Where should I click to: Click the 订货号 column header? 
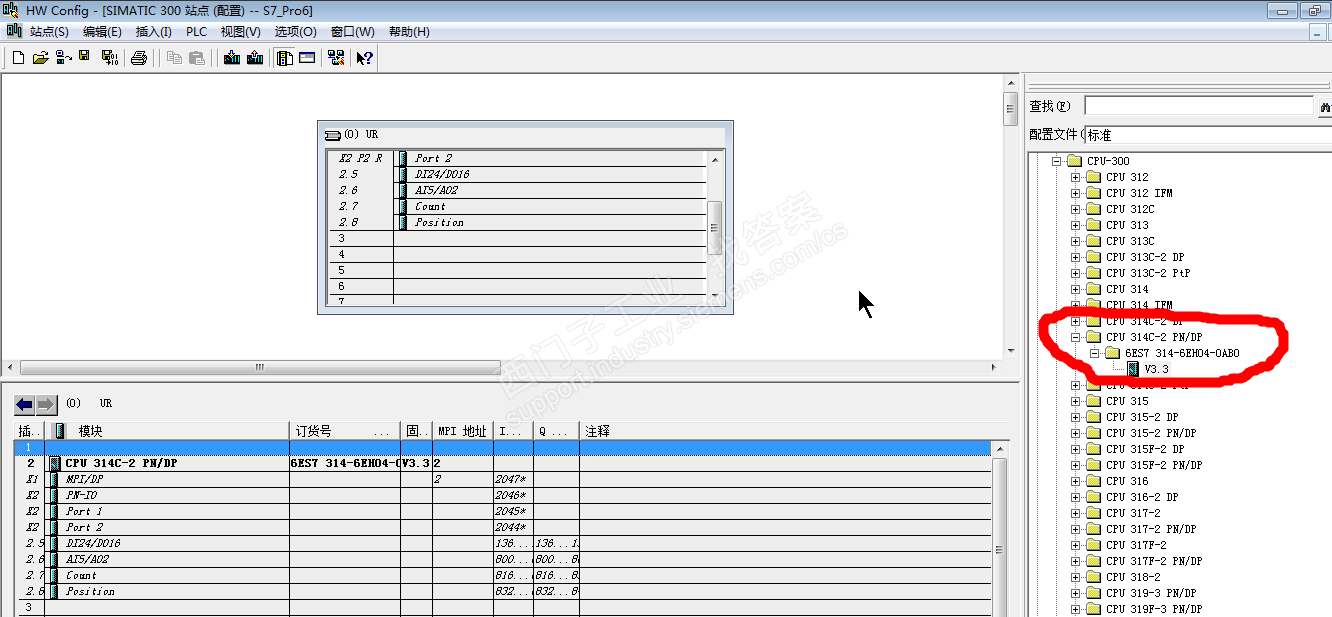pyautogui.click(x=344, y=431)
